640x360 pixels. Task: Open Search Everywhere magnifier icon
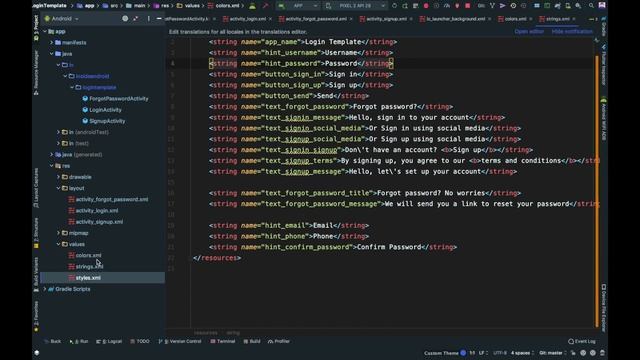[x=591, y=6]
